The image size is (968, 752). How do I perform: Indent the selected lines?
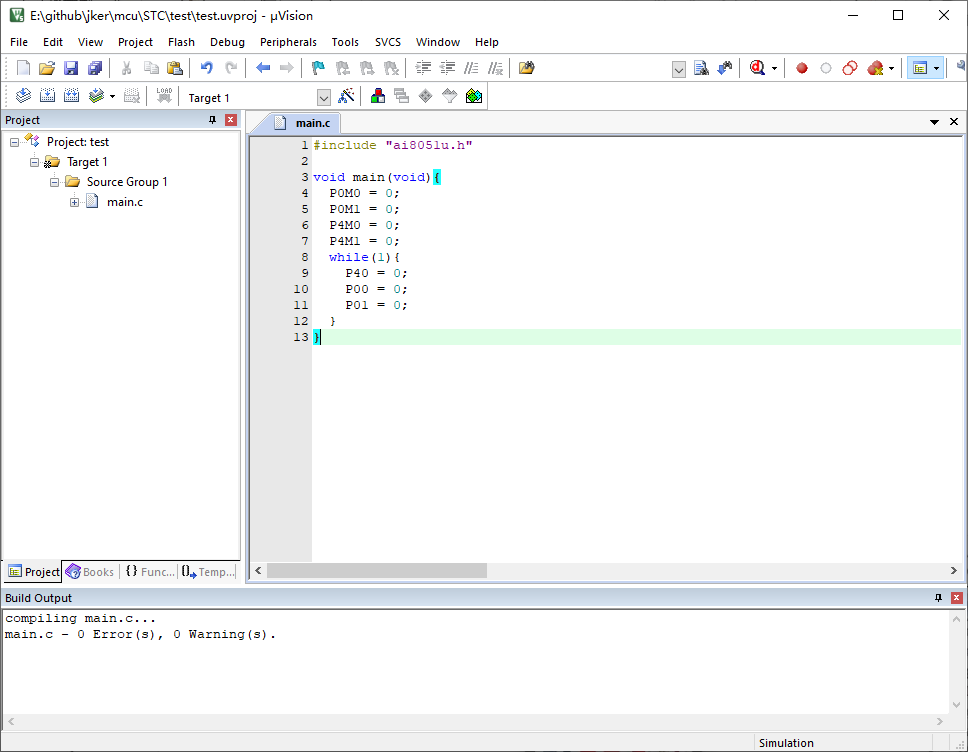[x=423, y=68]
